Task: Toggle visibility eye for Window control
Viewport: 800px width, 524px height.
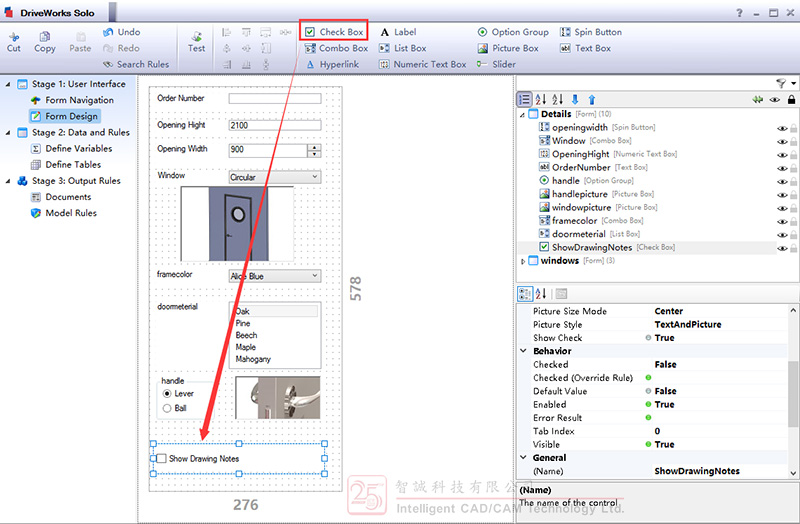Action: point(782,142)
